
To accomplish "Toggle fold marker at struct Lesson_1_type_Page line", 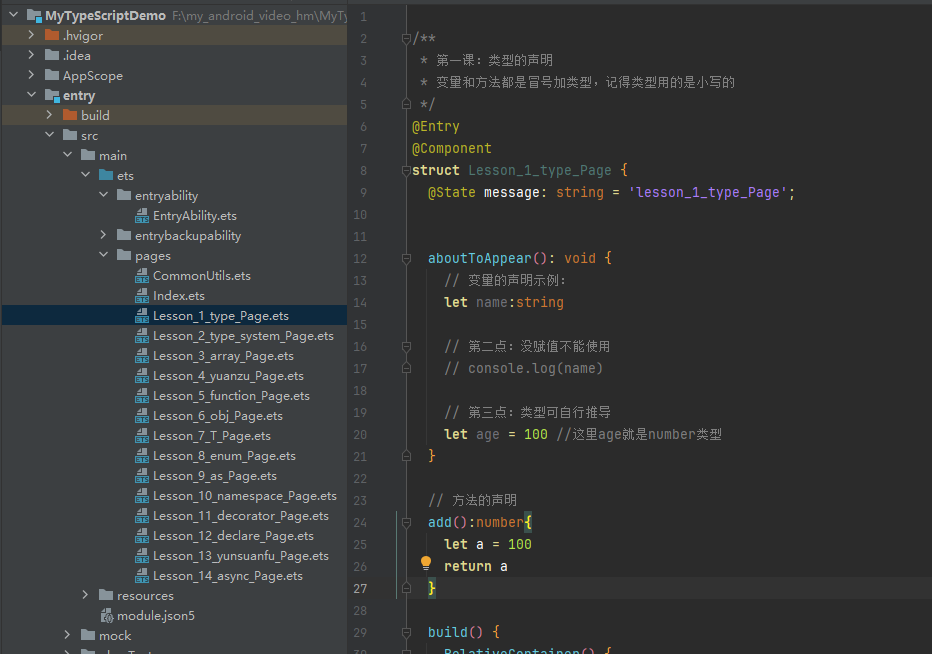I will (407, 171).
